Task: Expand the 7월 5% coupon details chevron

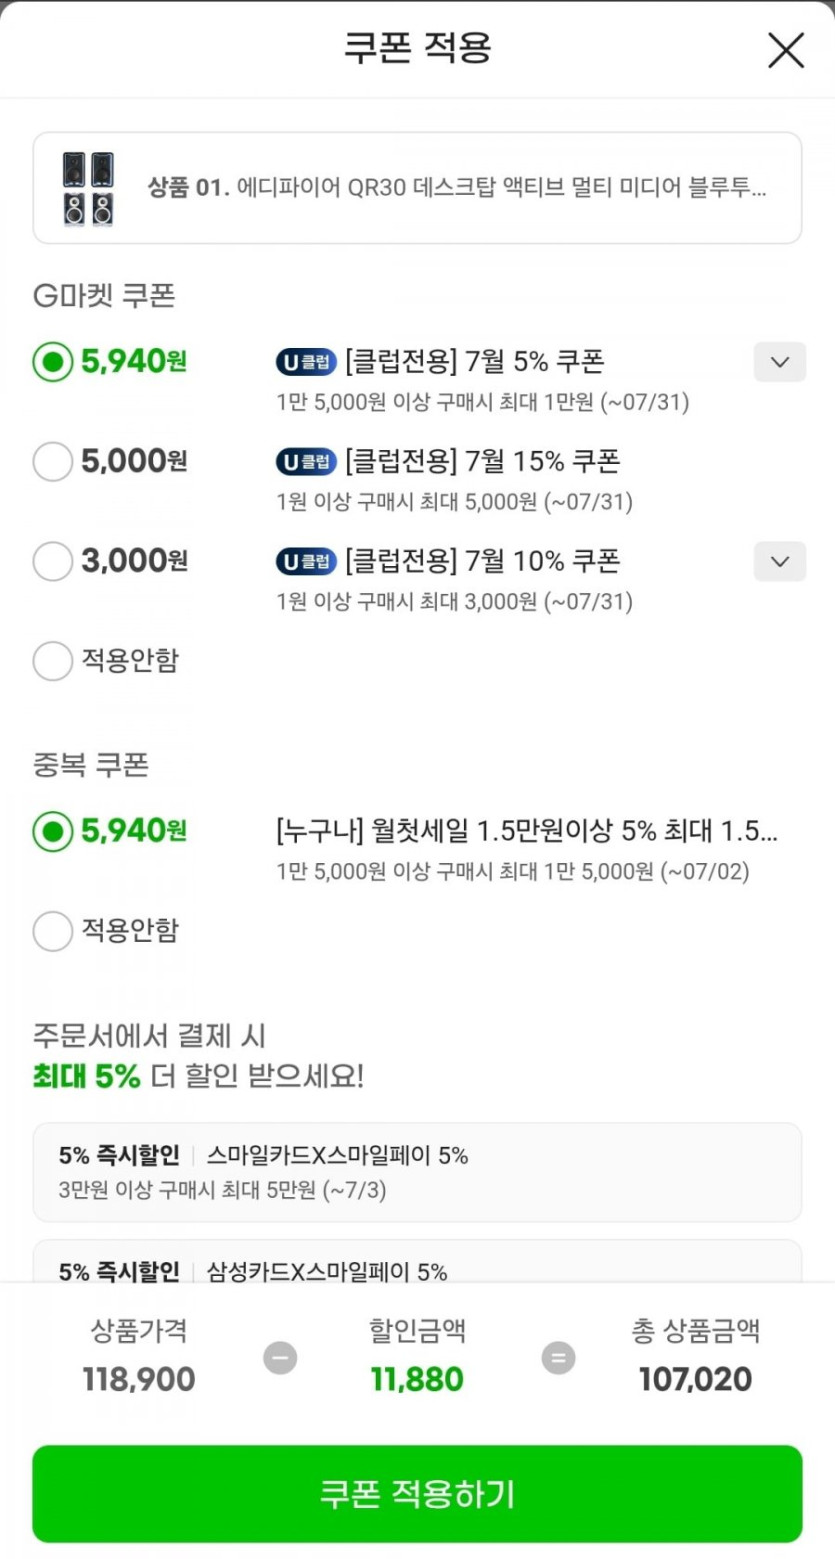Action: (779, 362)
